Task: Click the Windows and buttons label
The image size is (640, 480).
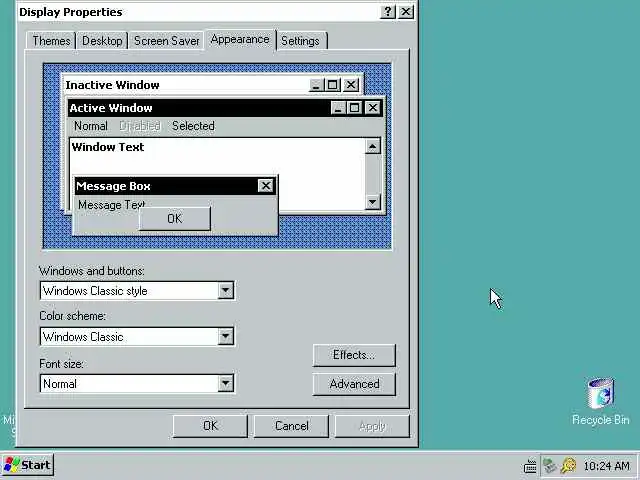Action: point(92,271)
